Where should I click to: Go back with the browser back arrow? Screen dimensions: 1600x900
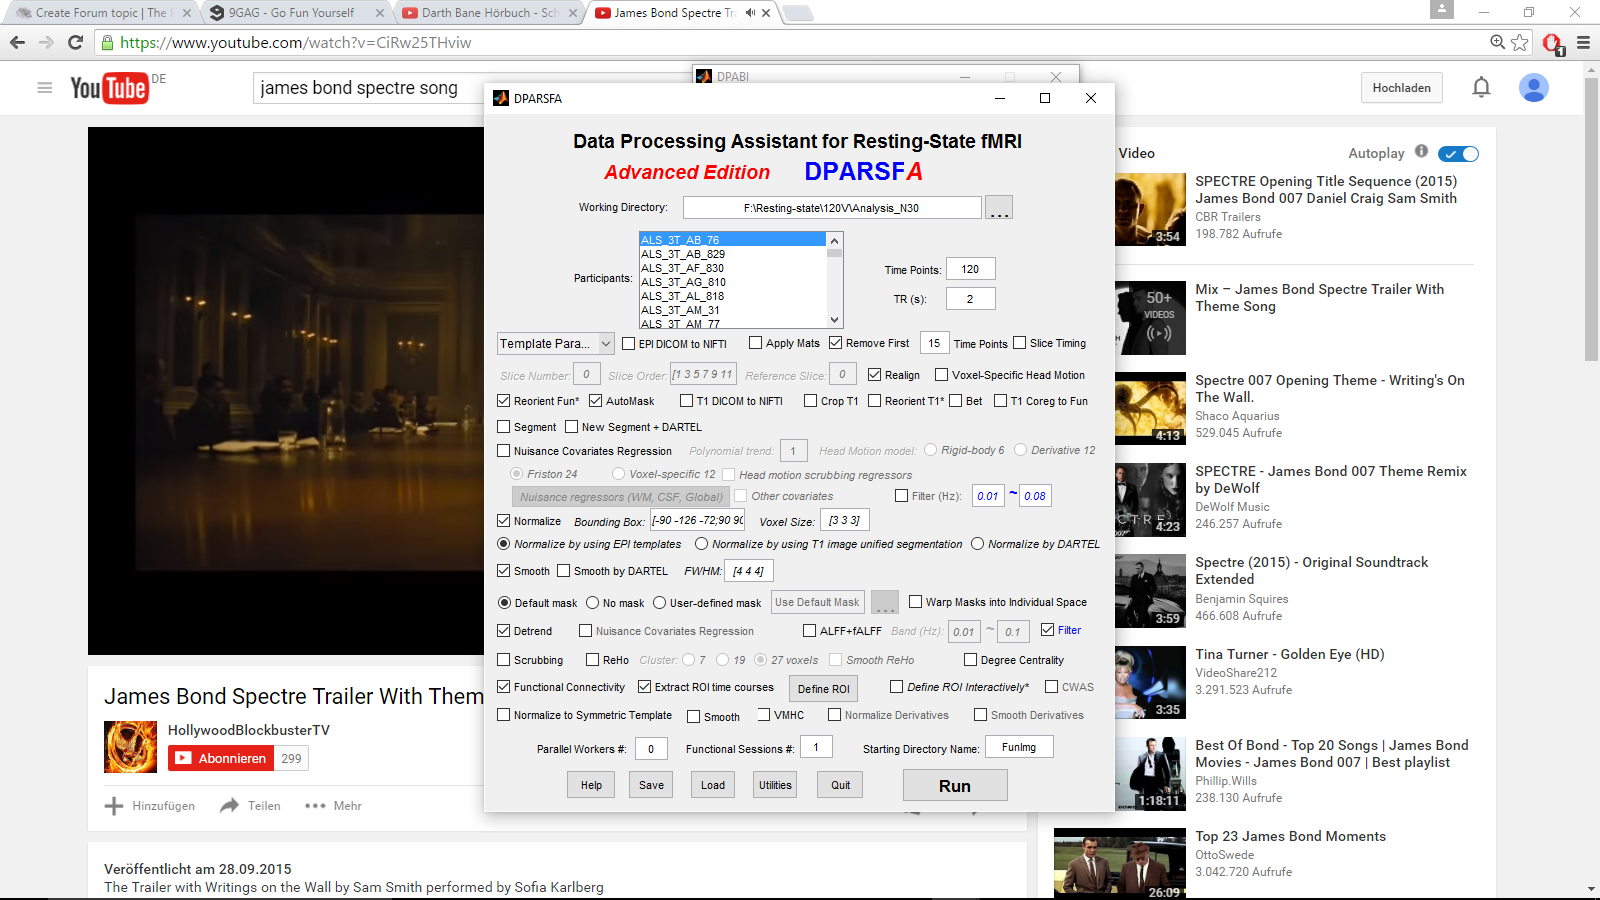point(17,42)
